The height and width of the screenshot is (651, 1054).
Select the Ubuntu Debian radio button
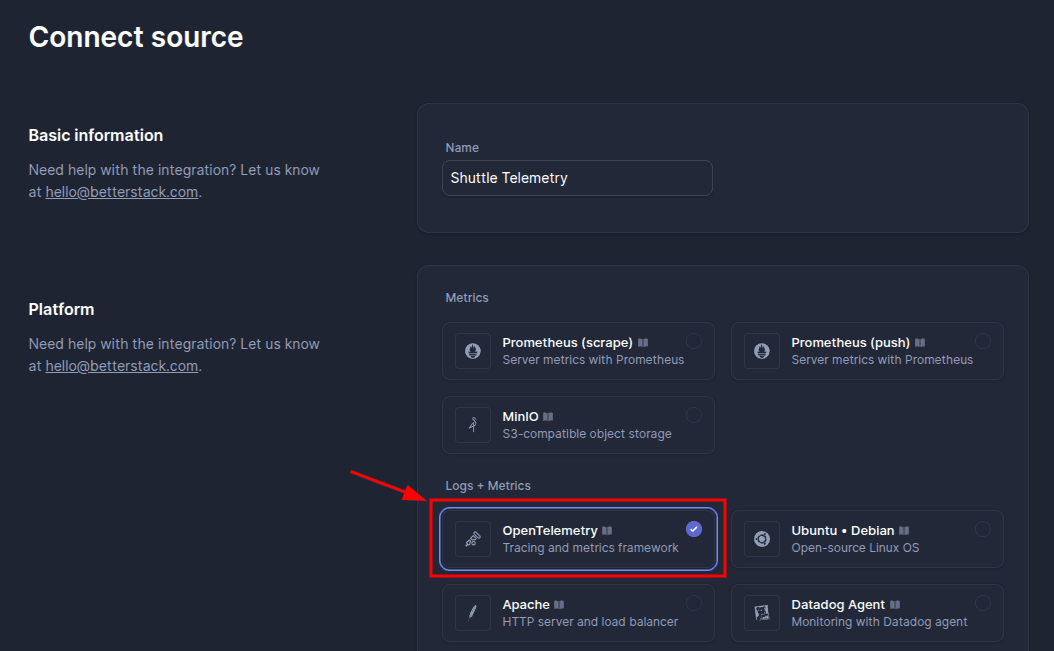tap(983, 529)
